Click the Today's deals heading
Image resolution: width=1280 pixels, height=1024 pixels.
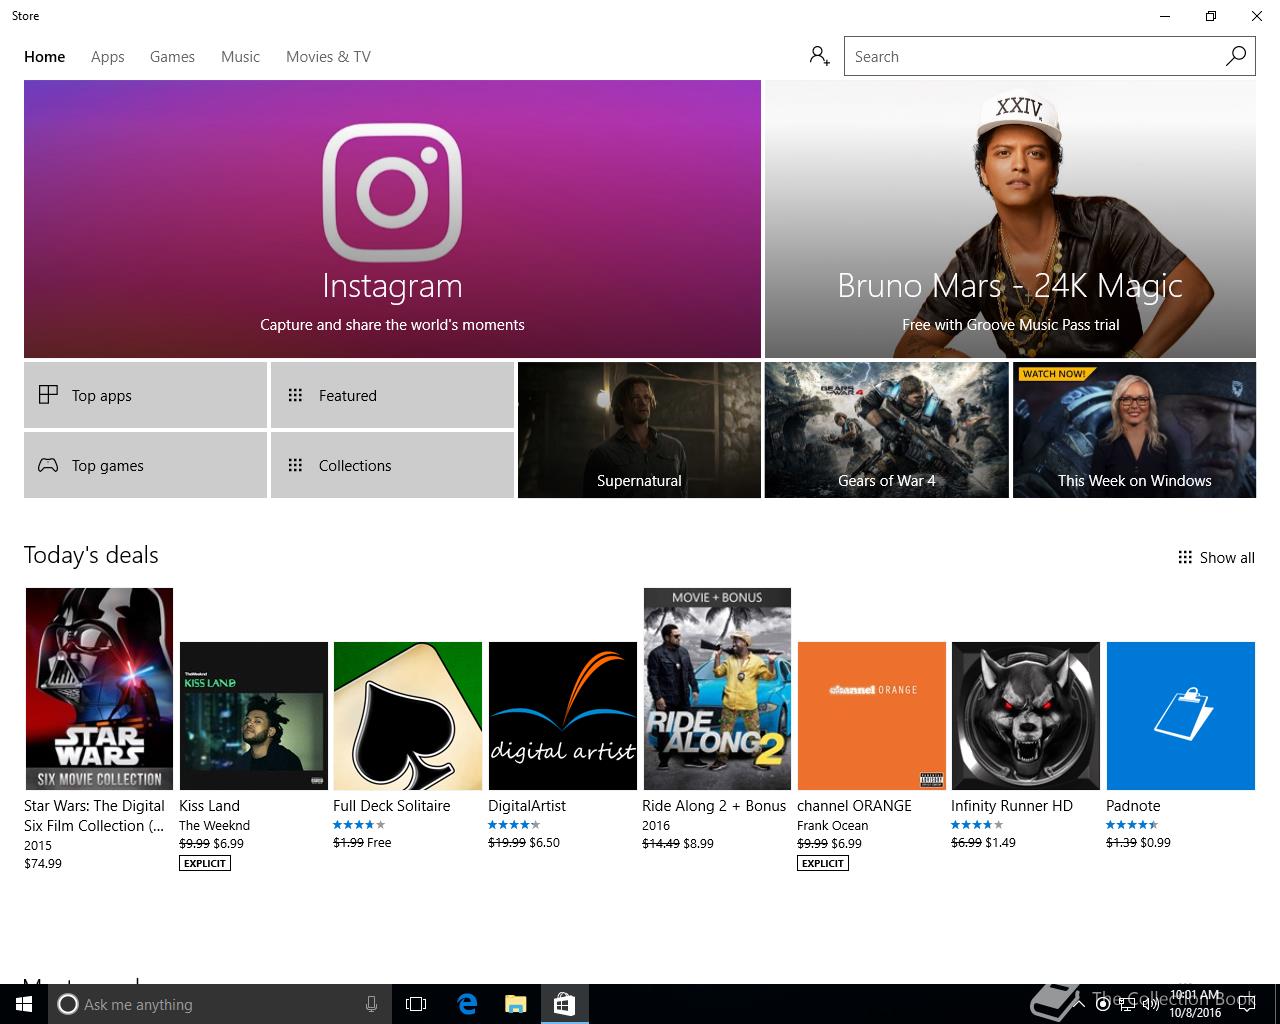click(91, 555)
